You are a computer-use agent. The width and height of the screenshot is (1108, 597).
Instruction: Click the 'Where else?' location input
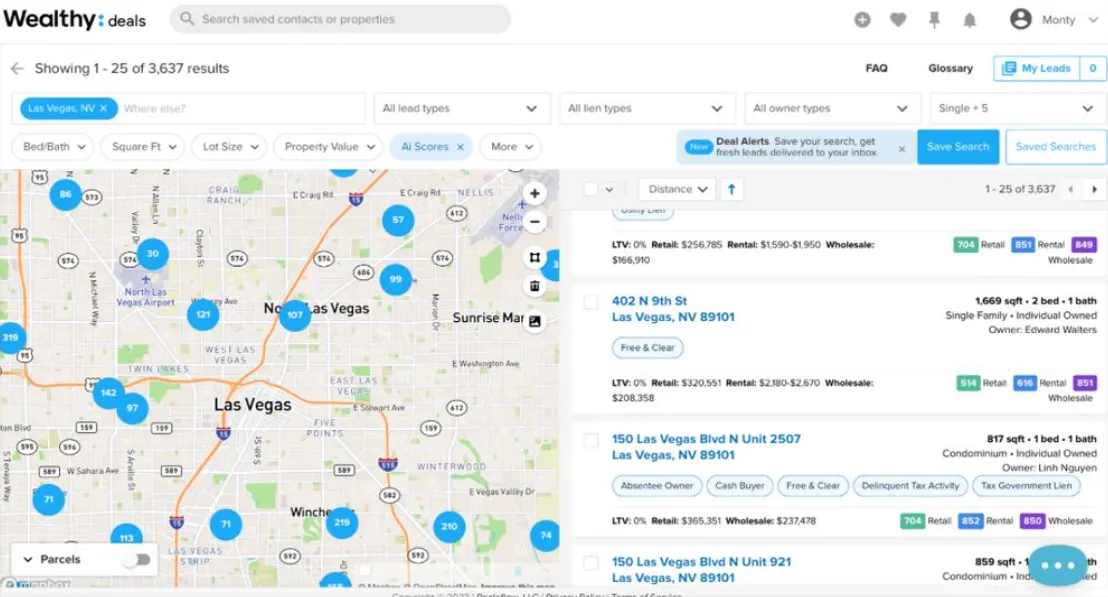click(x=240, y=108)
